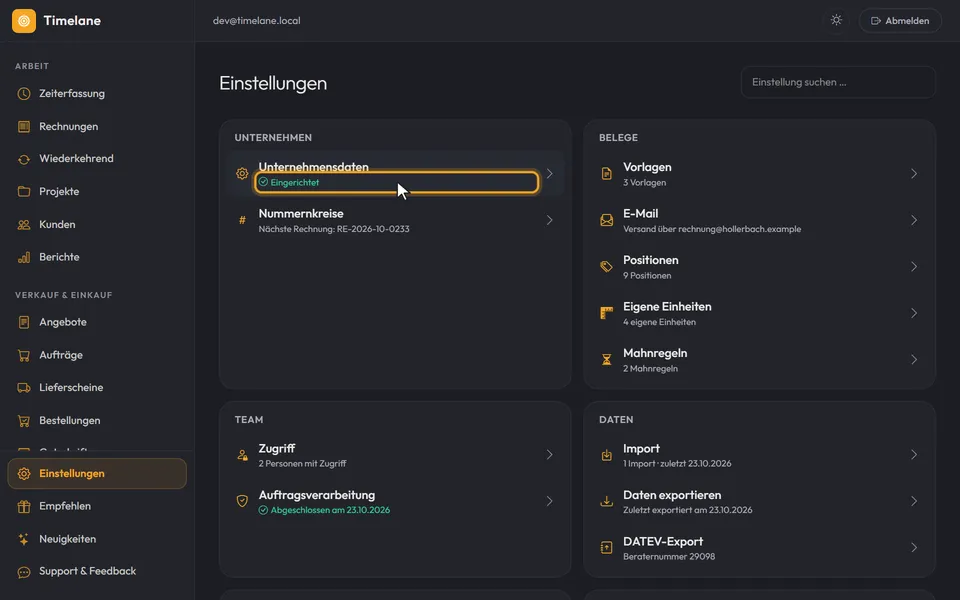Image resolution: width=960 pixels, height=600 pixels.
Task: Click the Auftragsverarbeitung shield icon
Action: [242, 502]
